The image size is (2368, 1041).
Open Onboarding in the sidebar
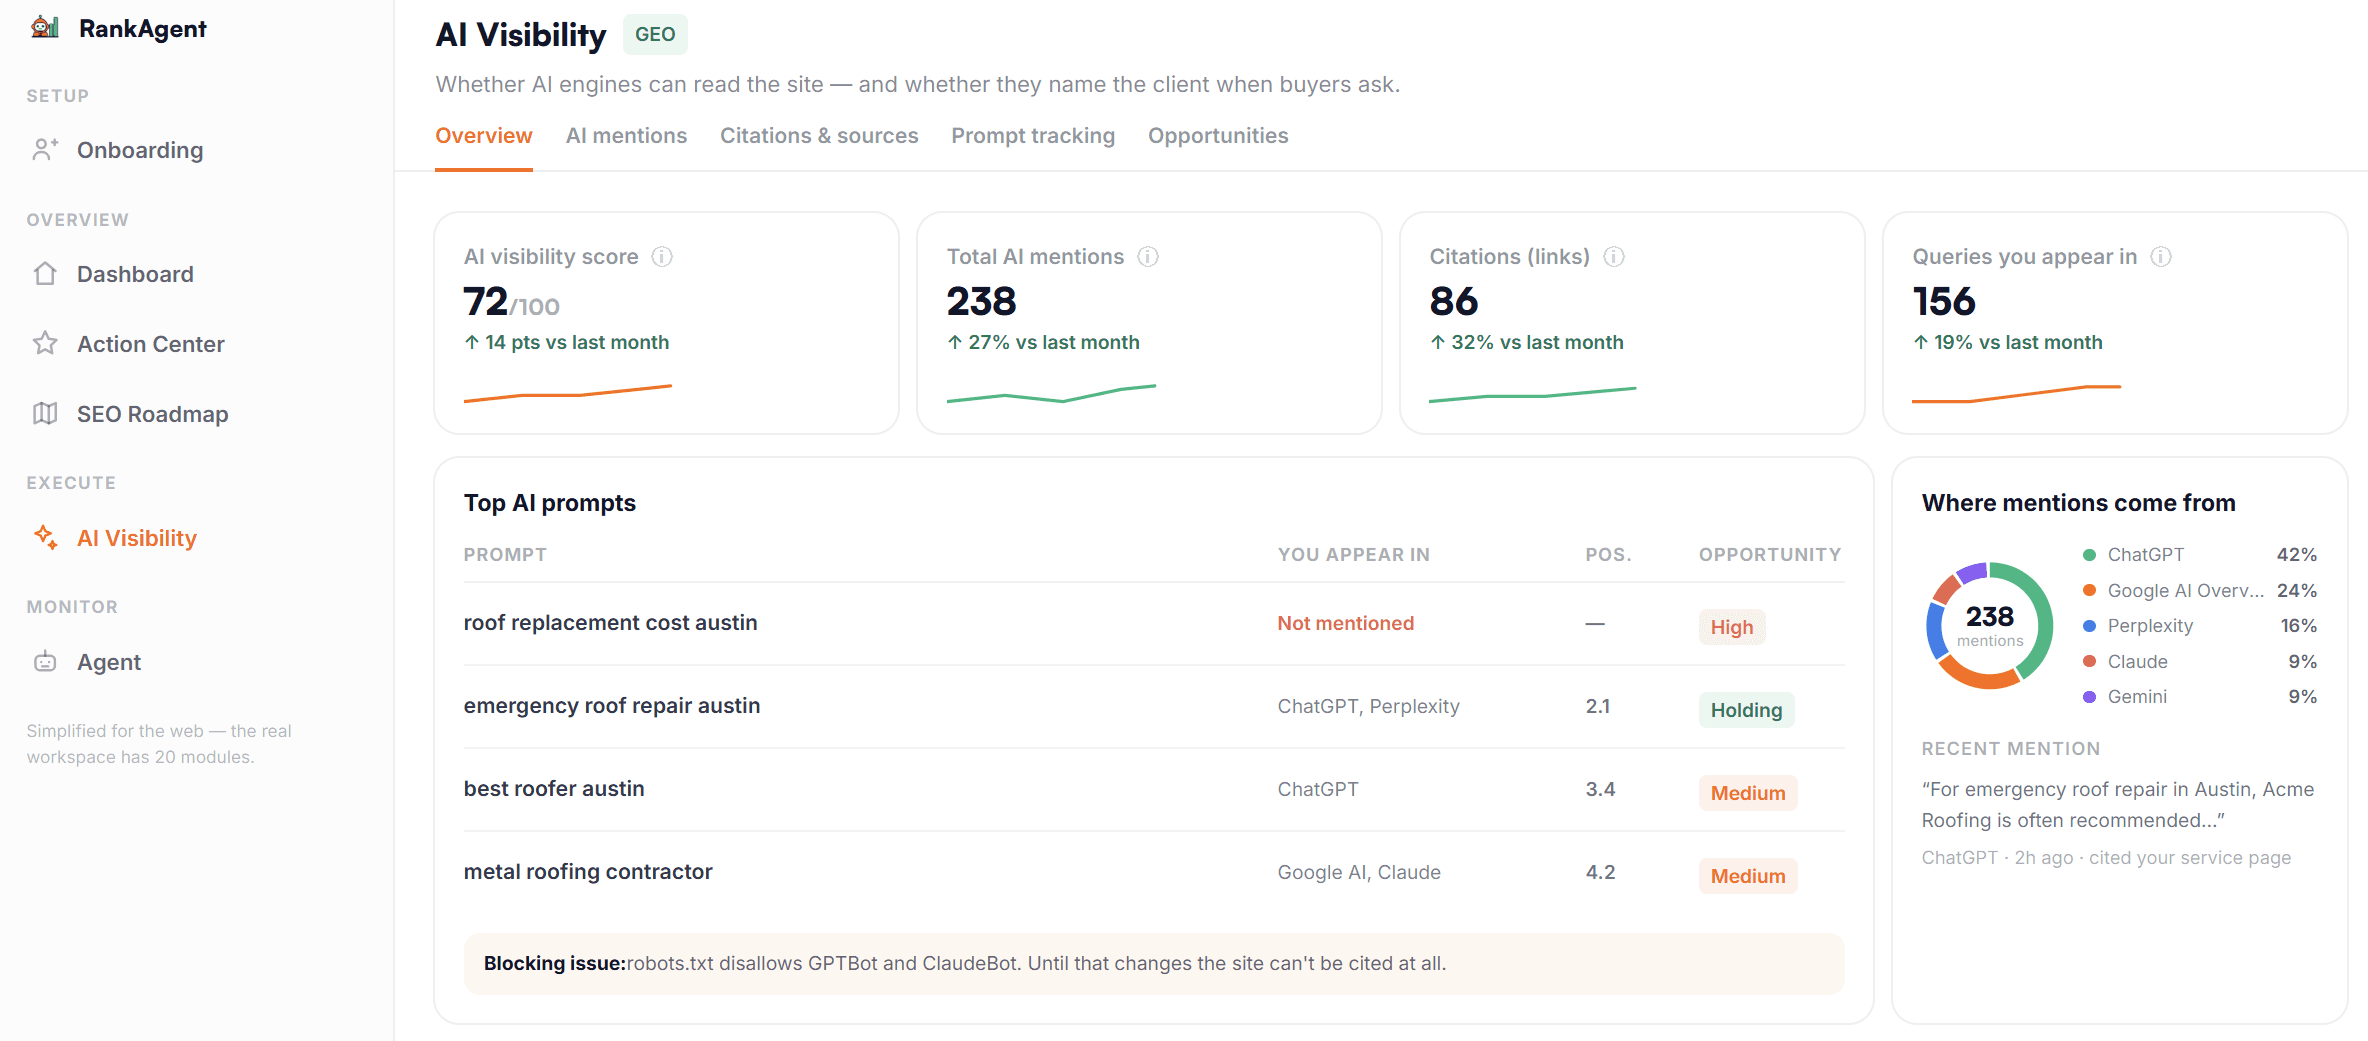coord(140,150)
